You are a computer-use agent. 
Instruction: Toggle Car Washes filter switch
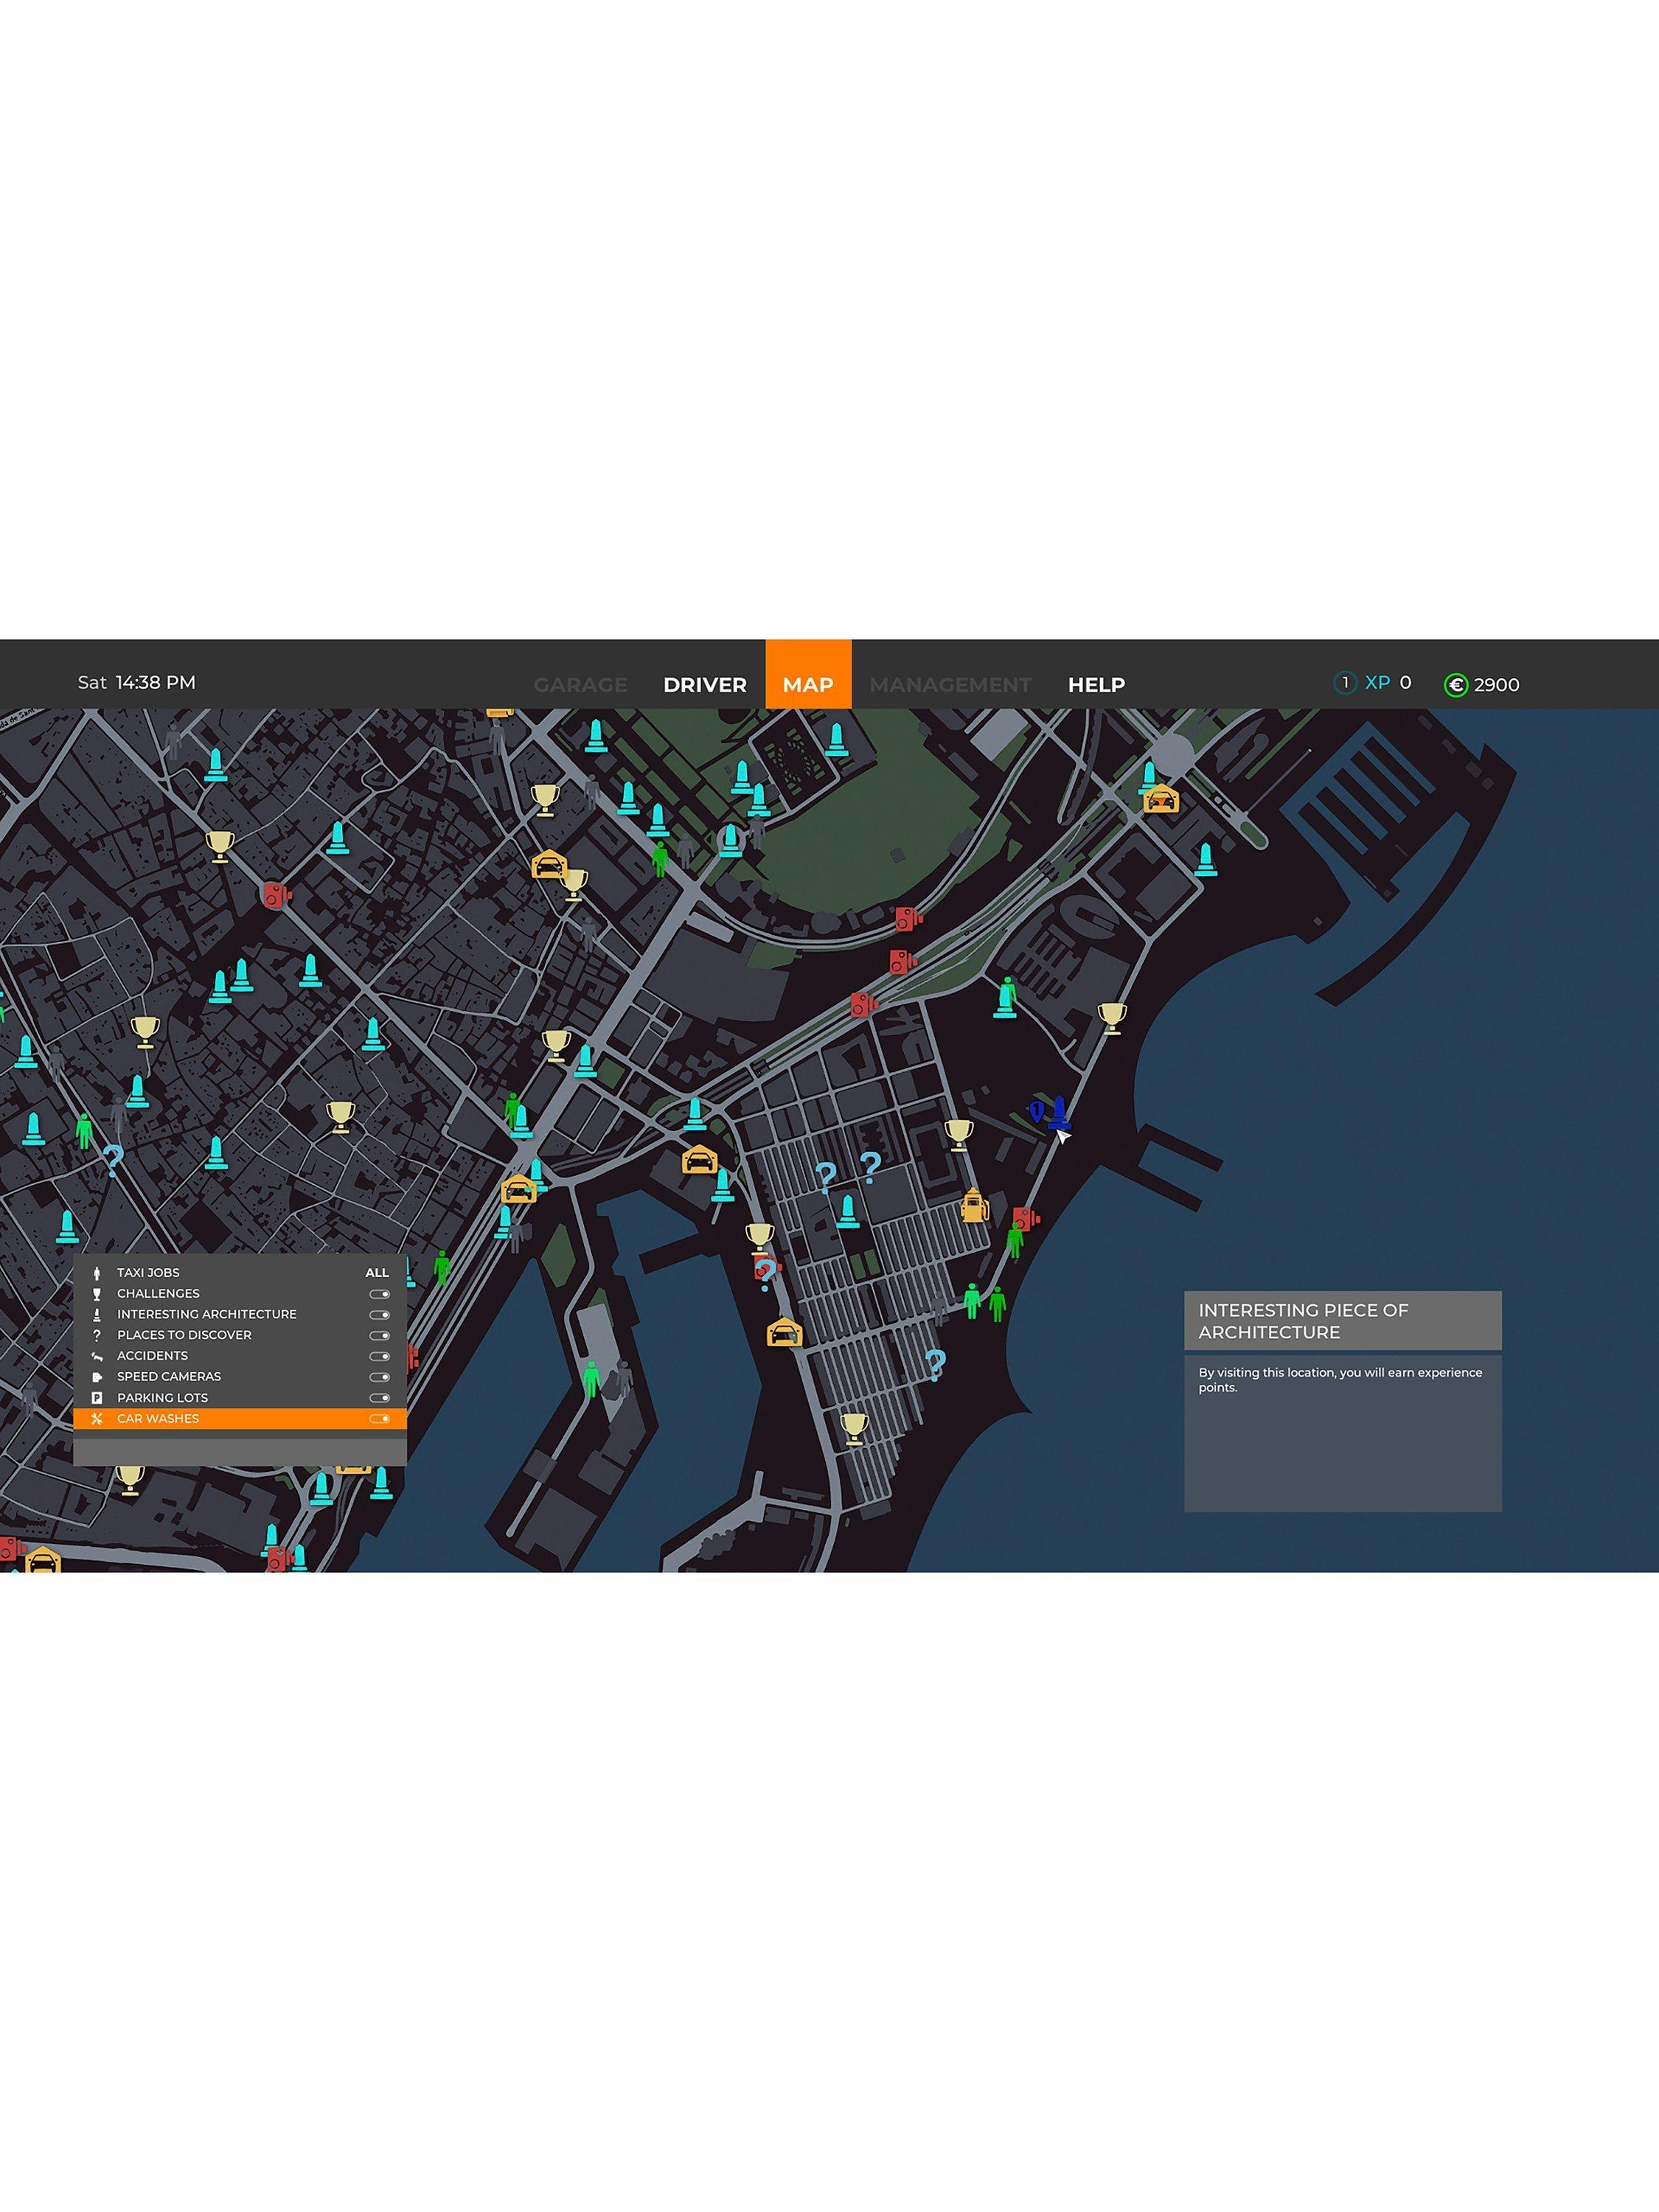tap(379, 1419)
